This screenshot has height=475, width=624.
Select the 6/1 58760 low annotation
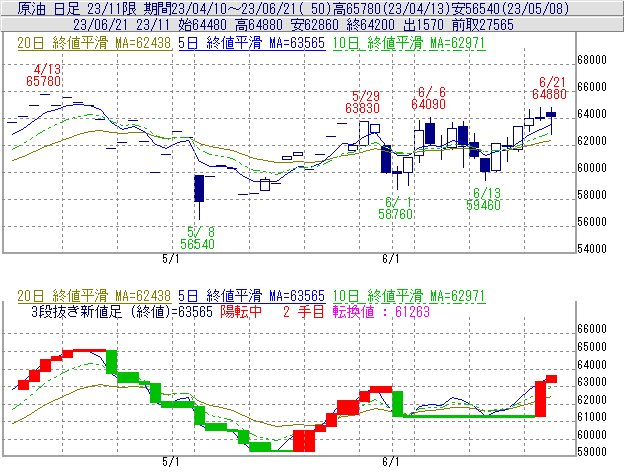click(395, 208)
